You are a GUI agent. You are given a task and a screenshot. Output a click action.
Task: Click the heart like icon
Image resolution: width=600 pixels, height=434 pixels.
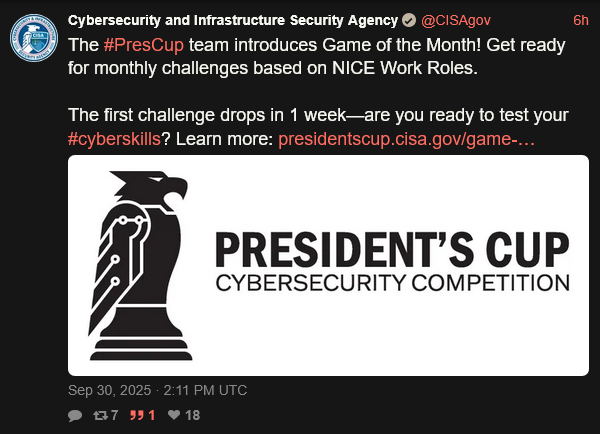[174, 415]
